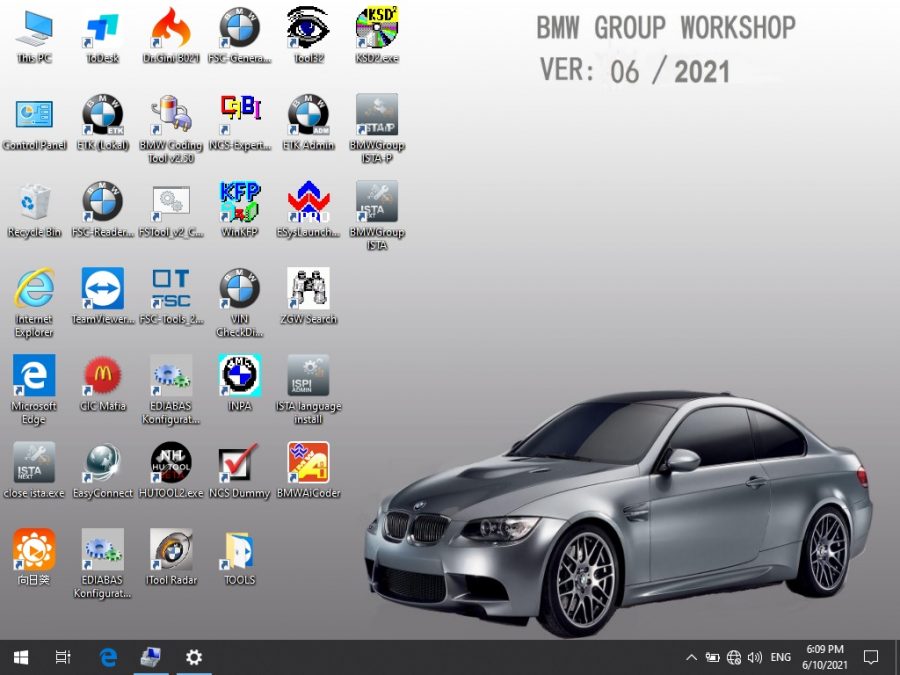
Task: Open the Start menu
Action: [x=20, y=657]
